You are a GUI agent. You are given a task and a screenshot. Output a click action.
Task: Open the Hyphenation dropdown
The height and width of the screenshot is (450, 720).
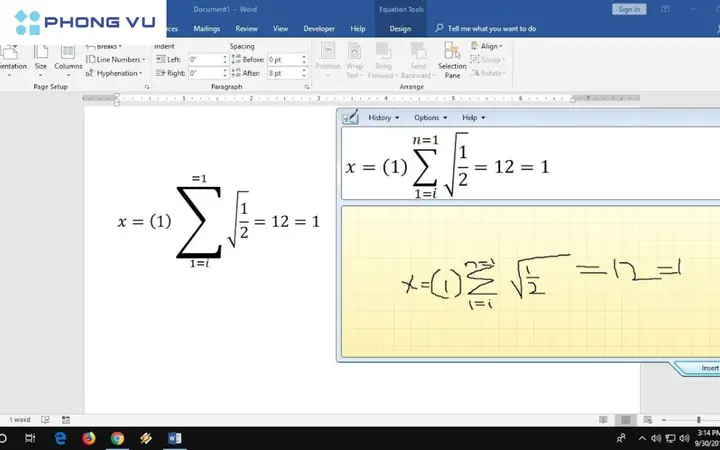coord(118,73)
